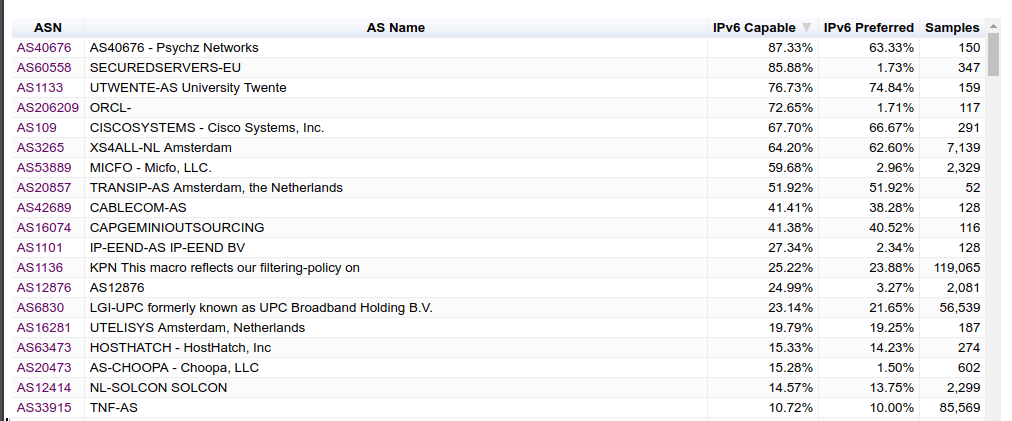This screenshot has width=1012, height=421.
Task: Open the AS1136 link
Action: pyautogui.click(x=40, y=268)
